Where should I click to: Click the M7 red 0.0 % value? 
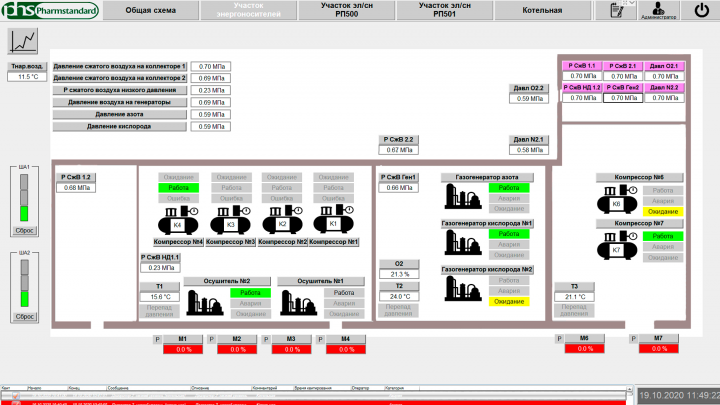[658, 349]
